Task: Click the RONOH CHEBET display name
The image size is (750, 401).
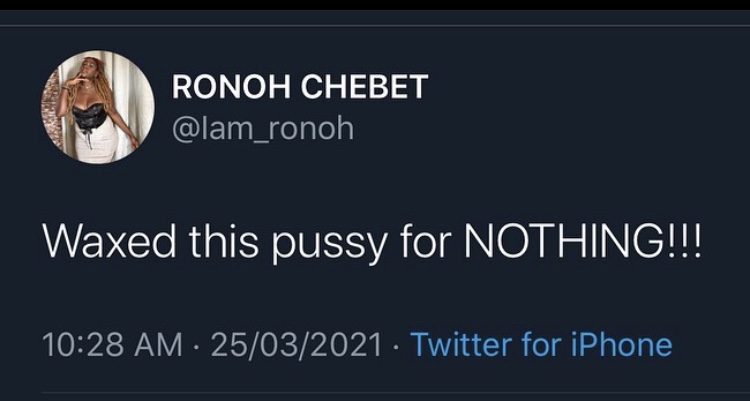Action: pyautogui.click(x=300, y=87)
